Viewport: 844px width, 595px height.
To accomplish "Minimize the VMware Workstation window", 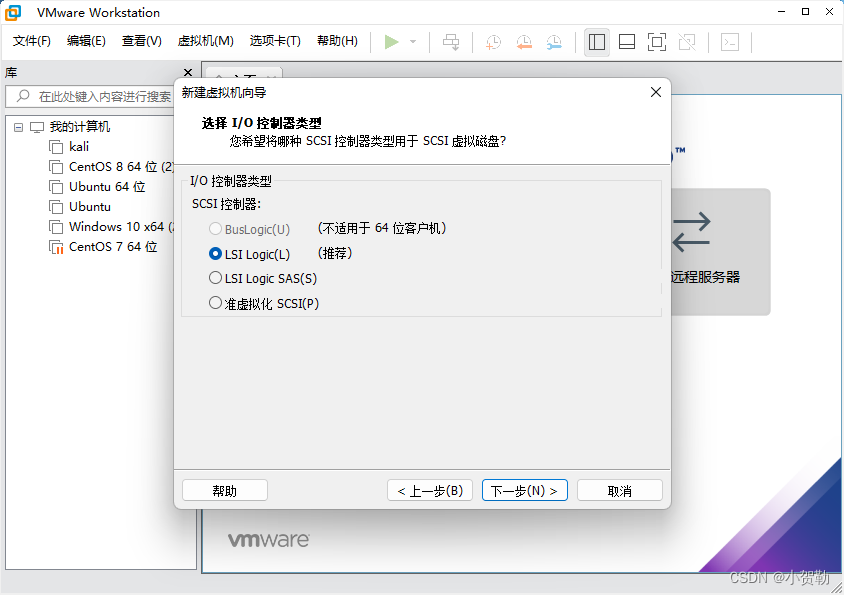I will (782, 12).
